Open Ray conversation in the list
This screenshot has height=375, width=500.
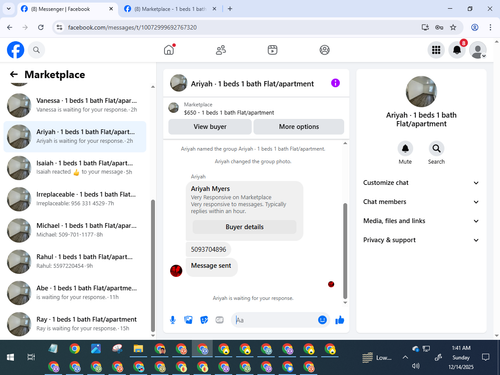pos(75,324)
